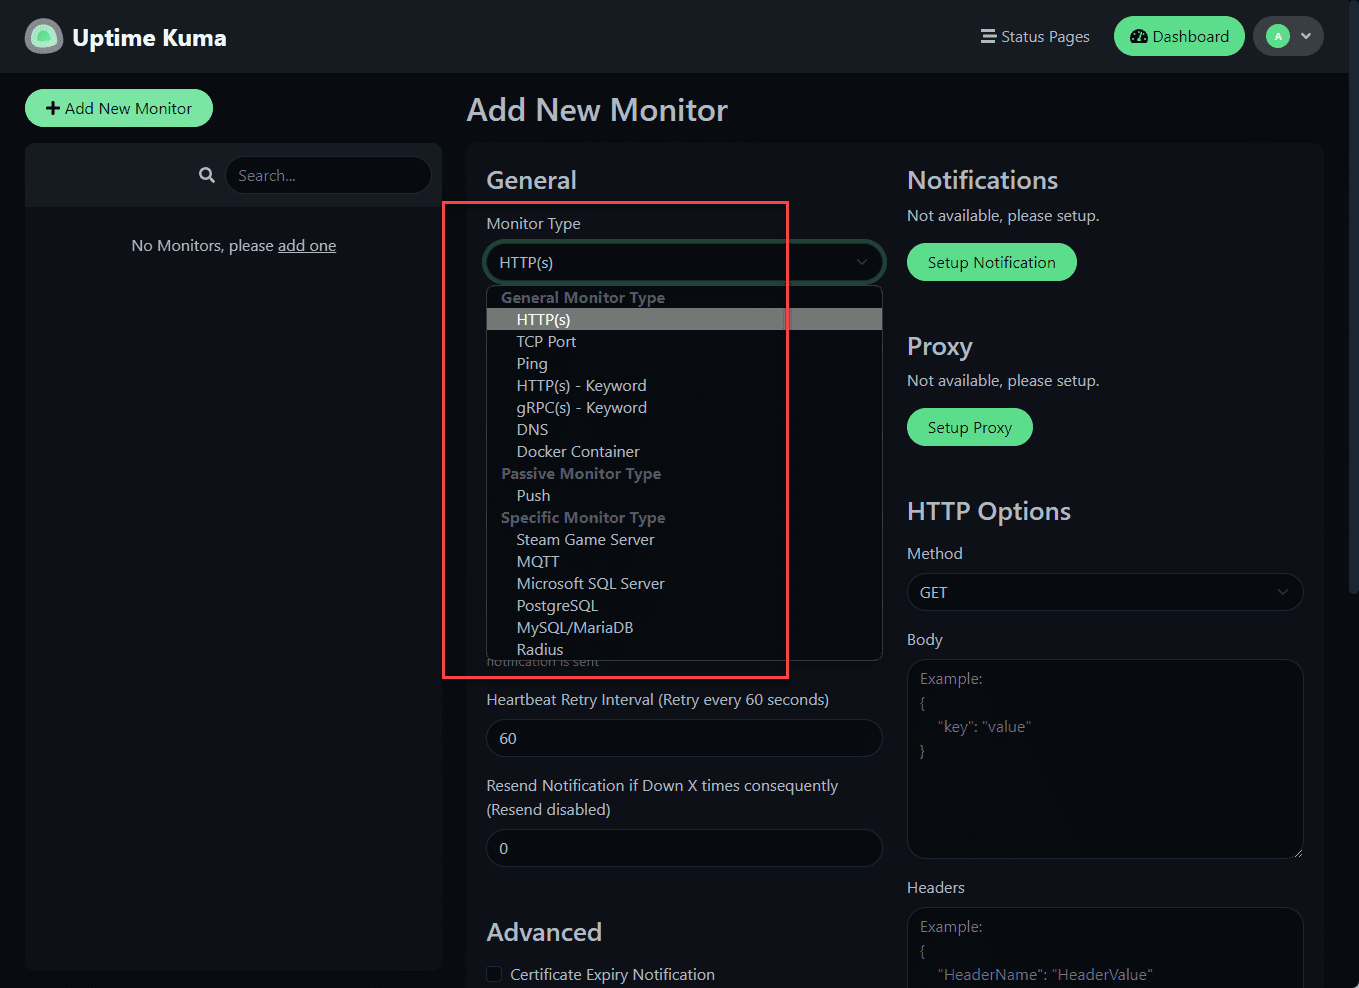Select HTTP(s) monitor type option
Viewport: 1359px width, 988px height.
684,319
